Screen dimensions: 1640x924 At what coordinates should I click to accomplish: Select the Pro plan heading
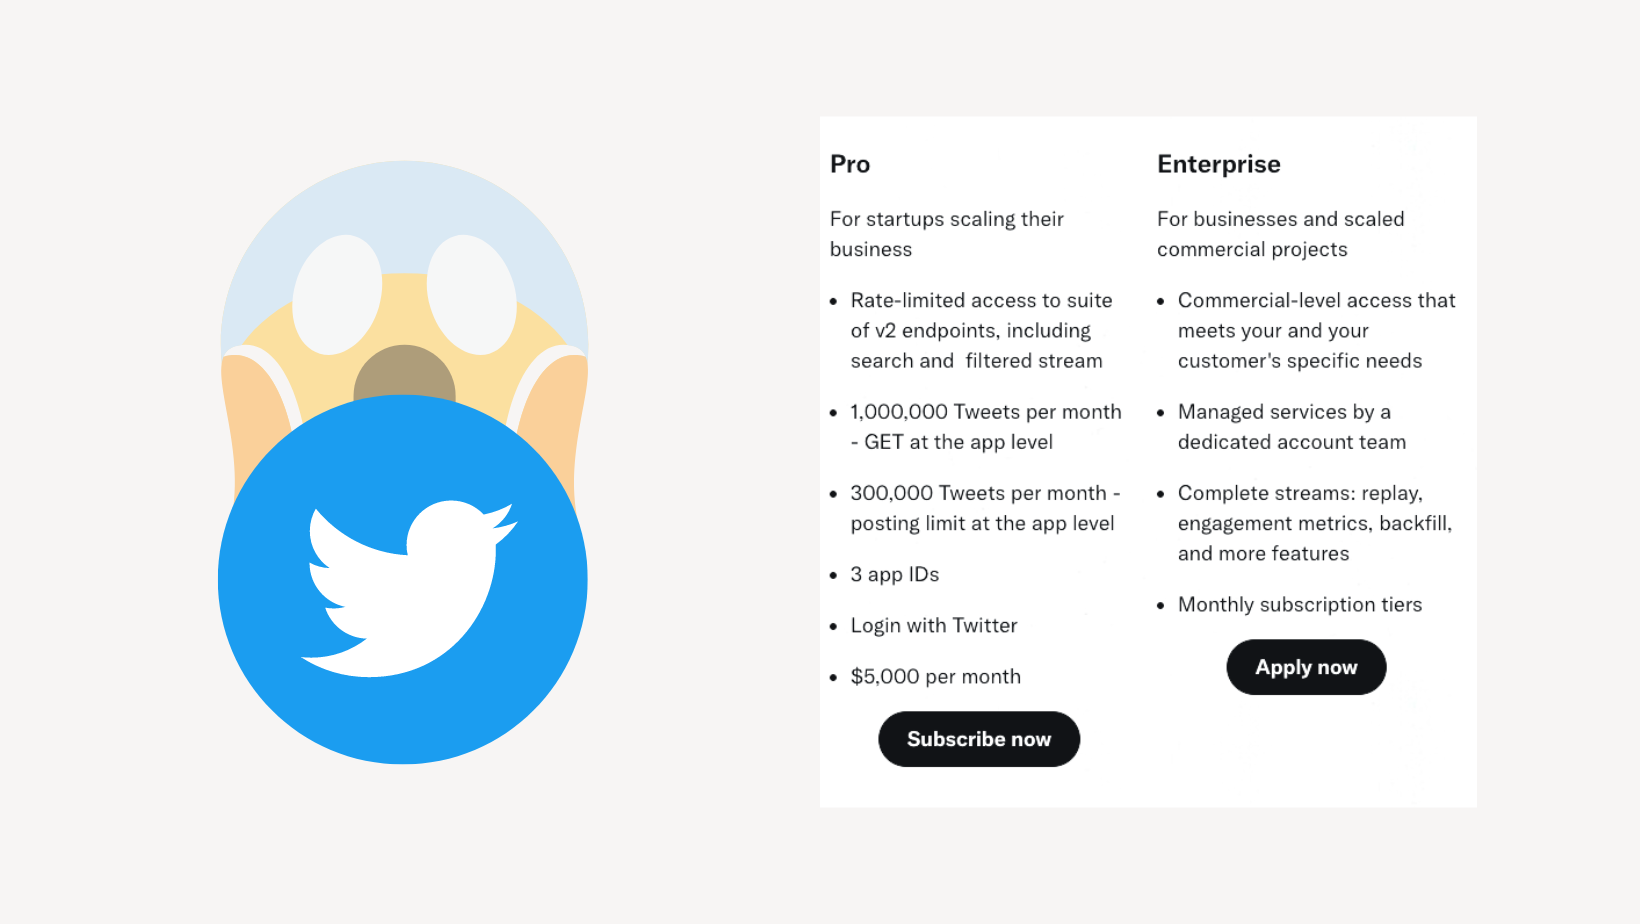850,164
